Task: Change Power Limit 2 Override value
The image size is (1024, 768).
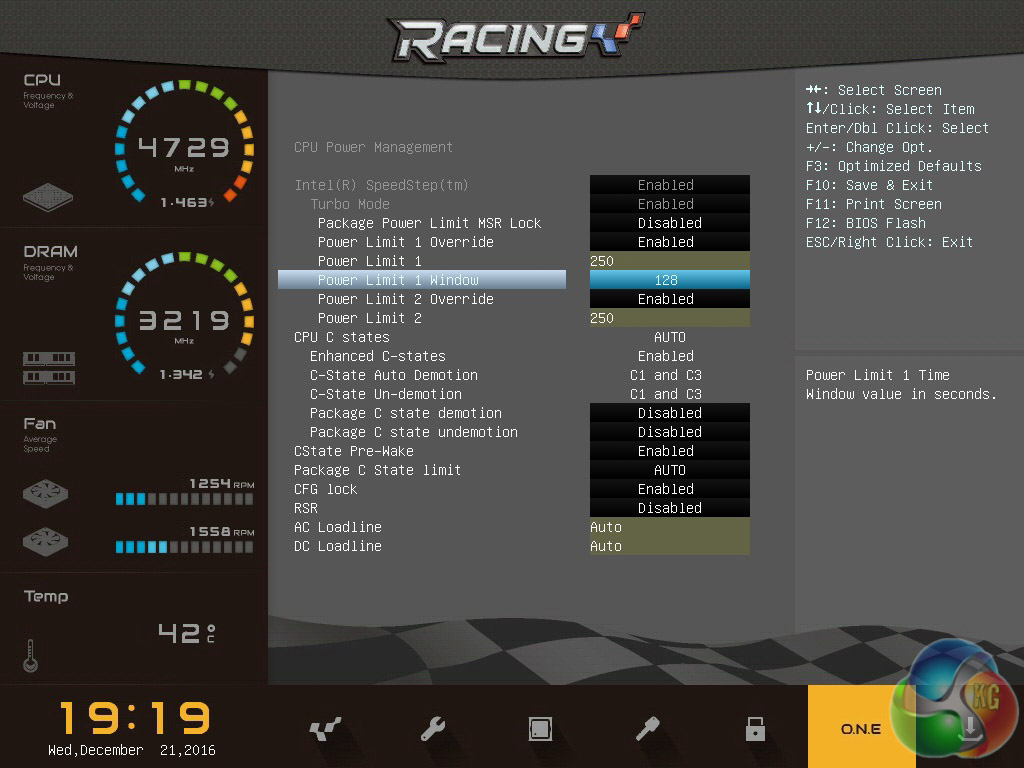Action: tap(669, 298)
